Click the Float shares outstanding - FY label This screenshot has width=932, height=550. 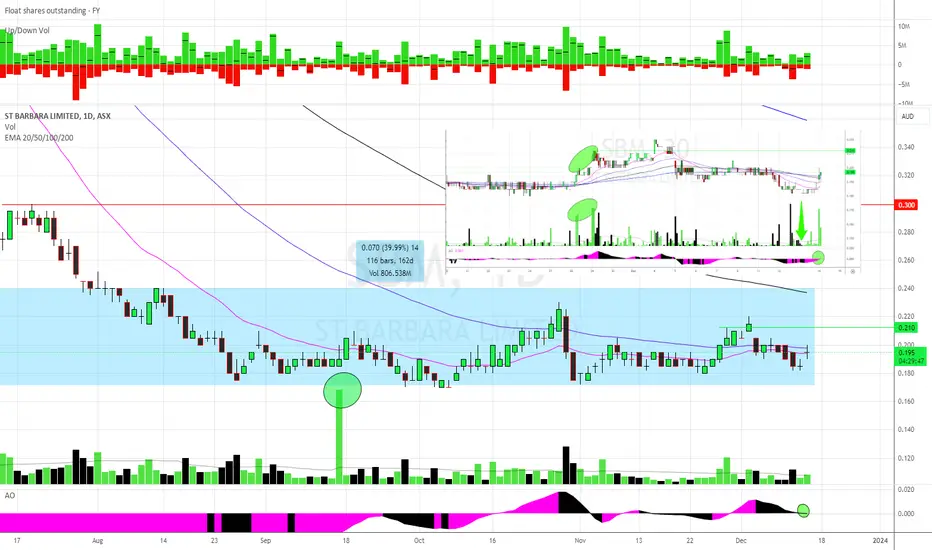[x=52, y=11]
